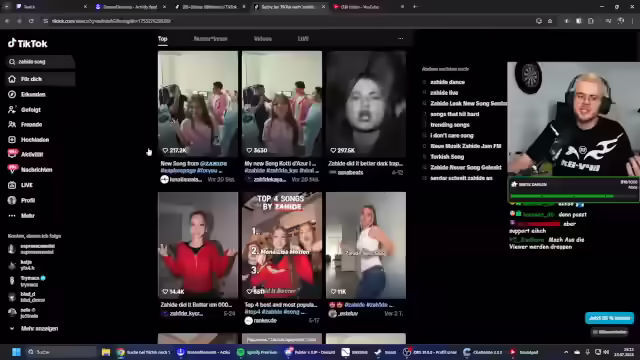Click the streamer webcam overlay
640x360 pixels.
[x=573, y=119]
